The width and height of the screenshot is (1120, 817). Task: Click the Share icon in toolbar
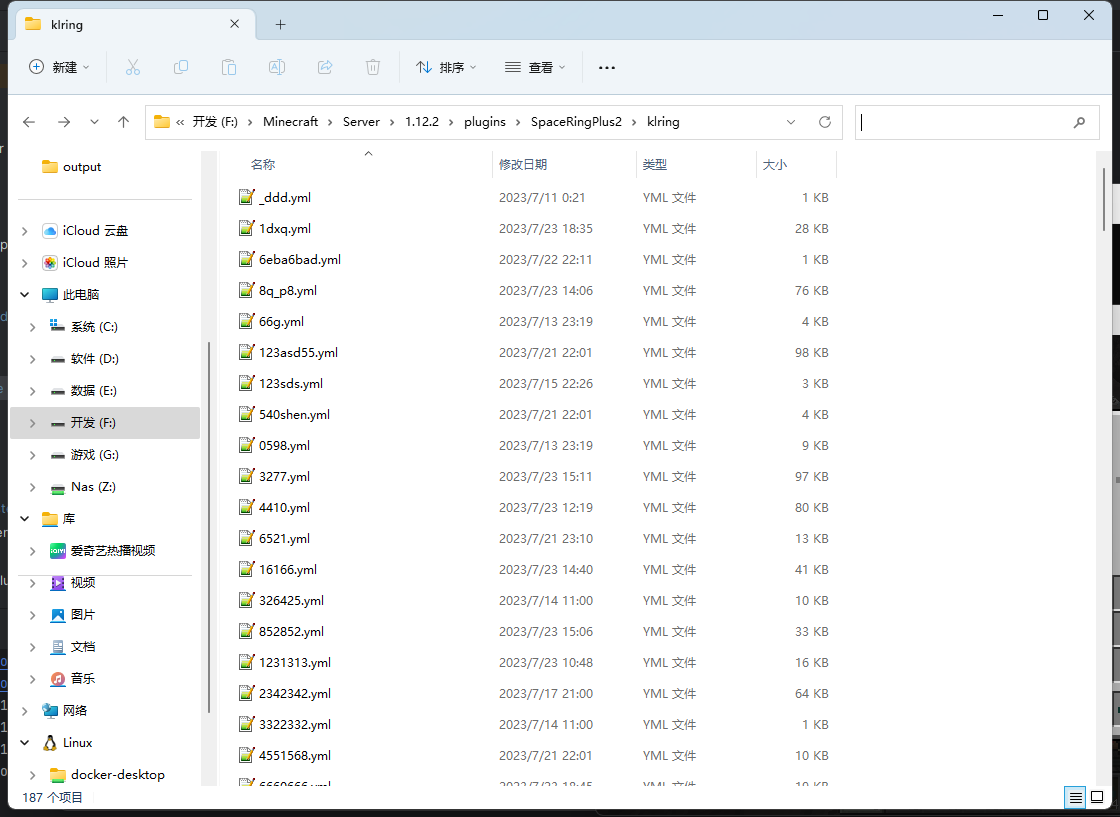(325, 67)
